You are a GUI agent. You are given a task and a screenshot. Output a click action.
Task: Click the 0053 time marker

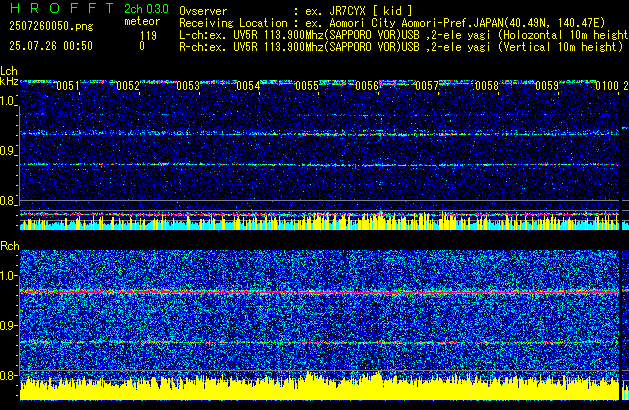pyautogui.click(x=188, y=86)
